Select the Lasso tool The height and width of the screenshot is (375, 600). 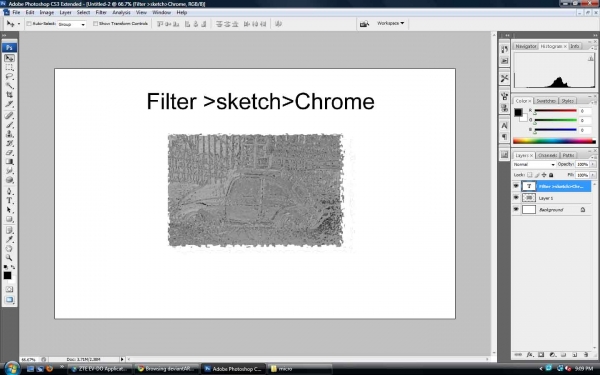pyautogui.click(x=9, y=77)
